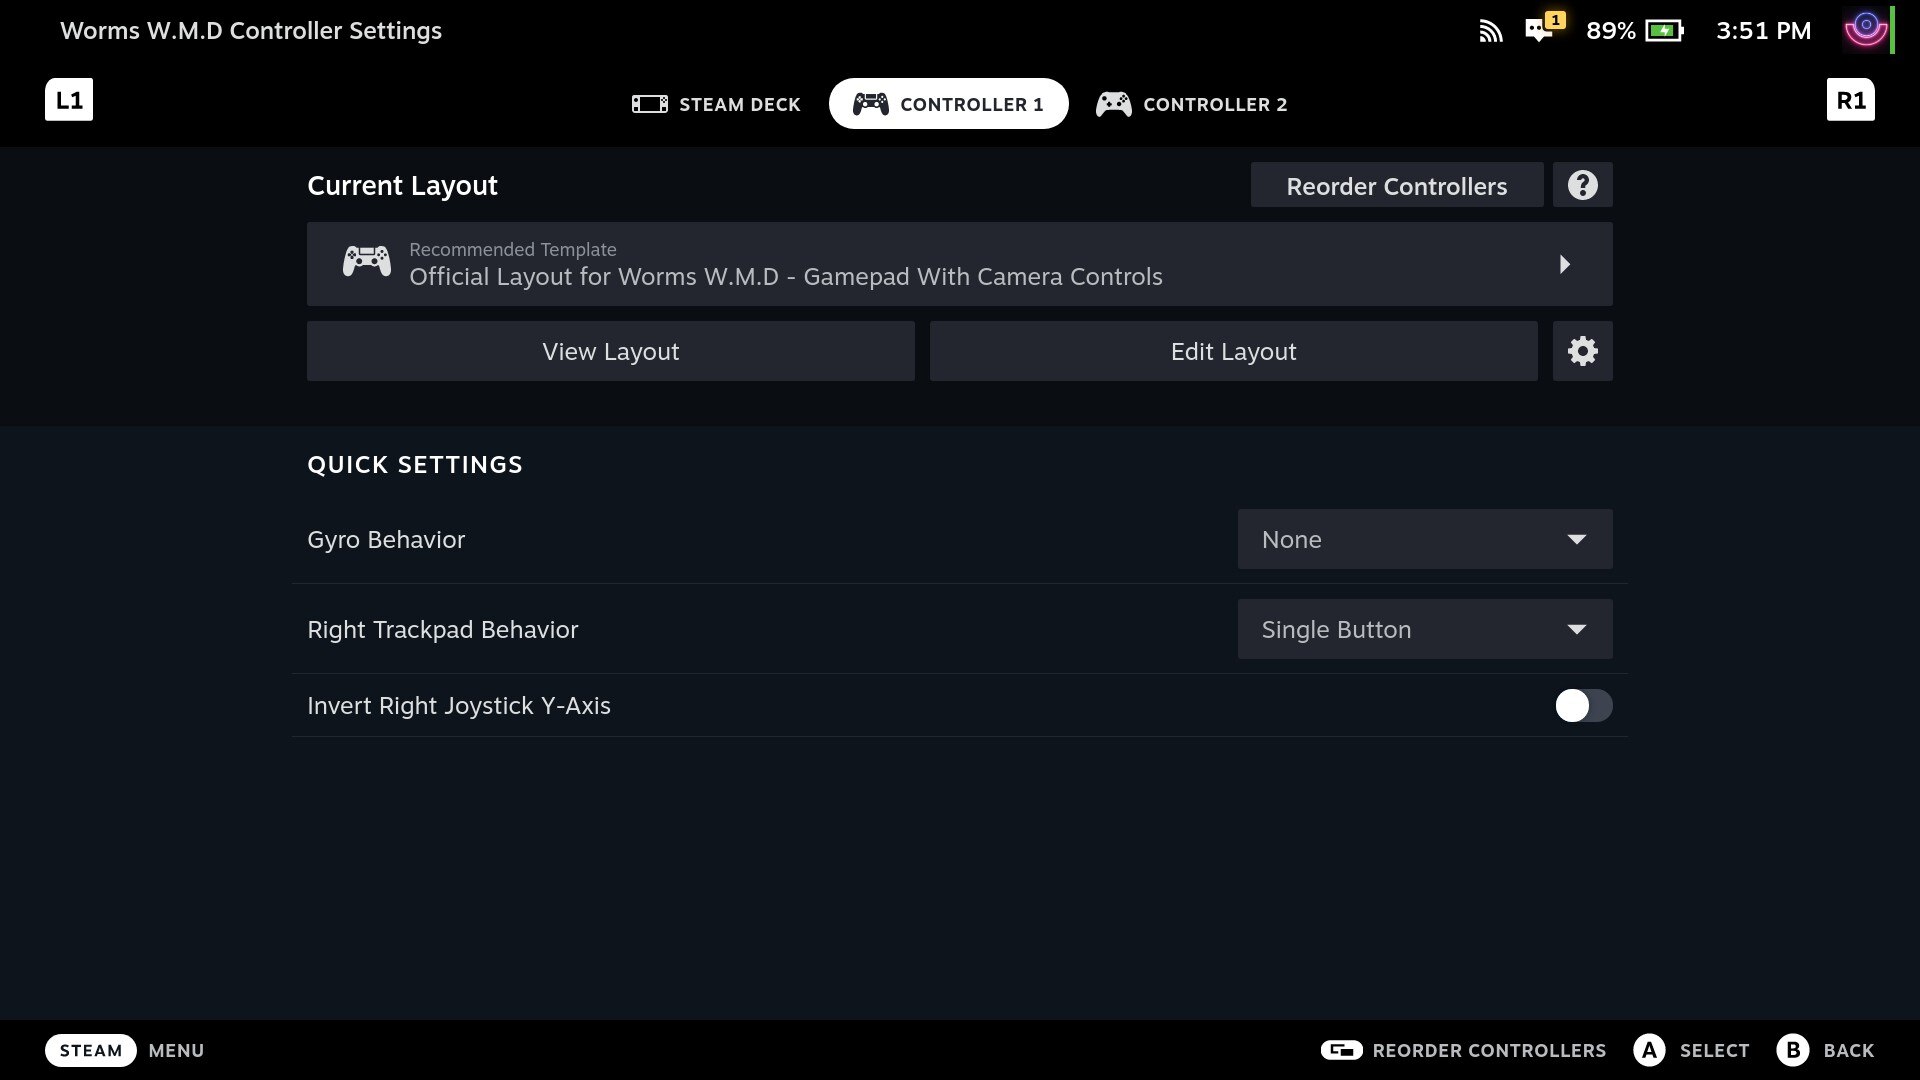Click the notification bell icon
The image size is (1920, 1080).
[1540, 29]
